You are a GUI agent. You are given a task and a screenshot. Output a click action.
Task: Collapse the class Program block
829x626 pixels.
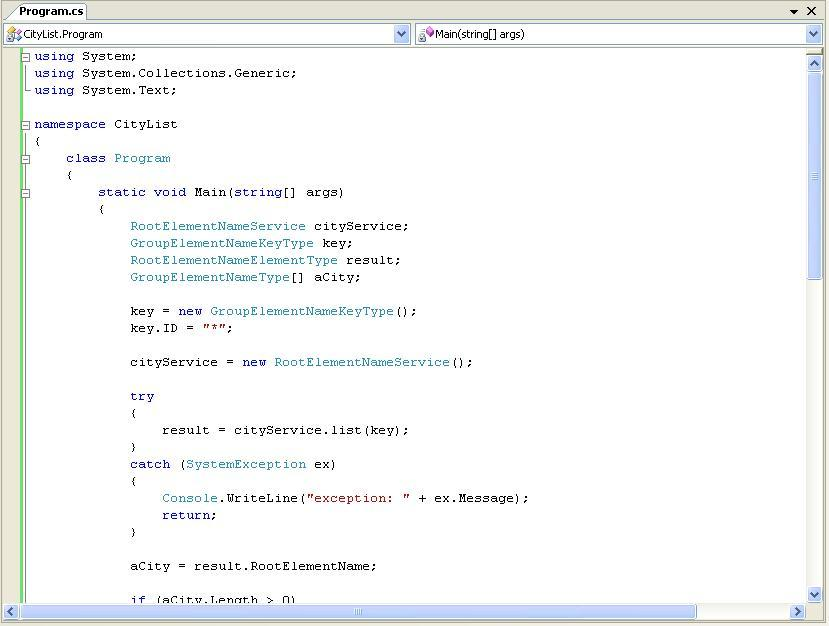pos(25,159)
